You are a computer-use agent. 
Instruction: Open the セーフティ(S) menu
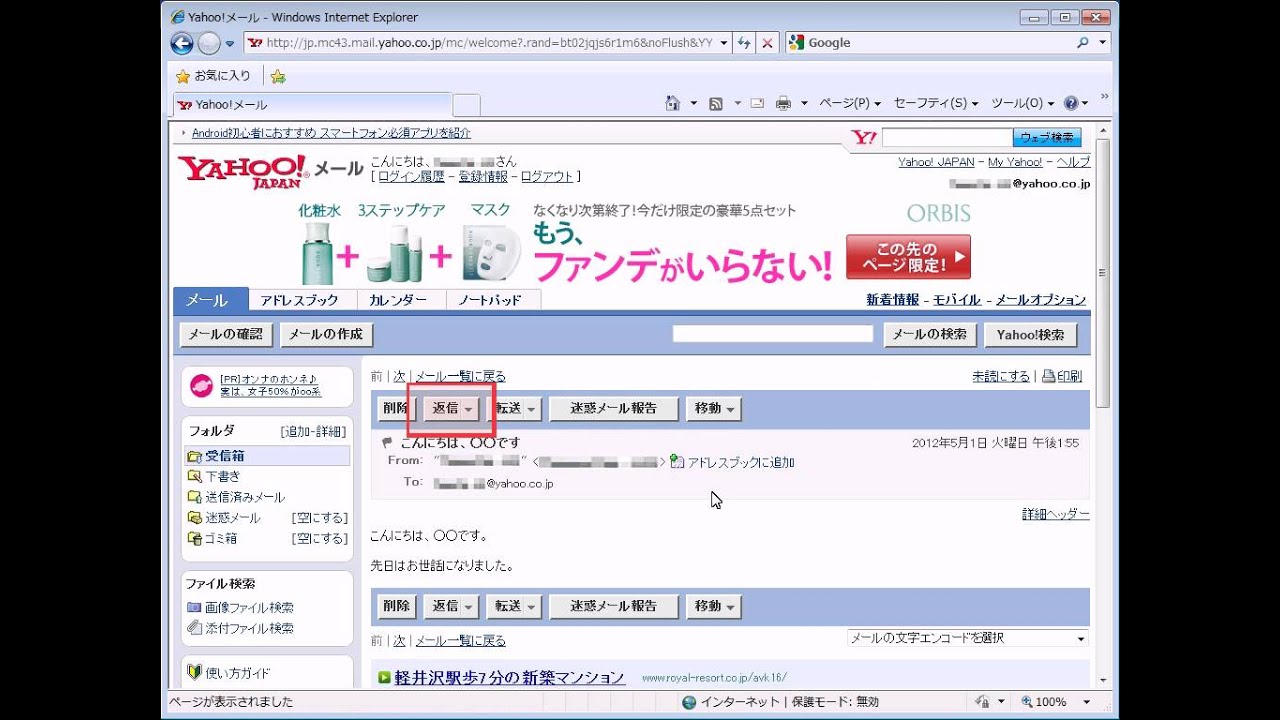point(936,103)
